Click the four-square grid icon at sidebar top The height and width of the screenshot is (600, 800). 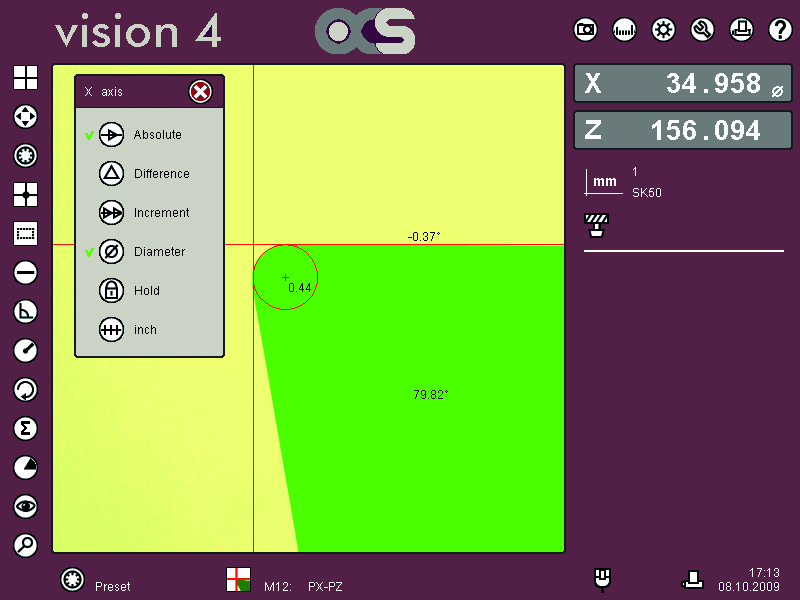click(25, 78)
